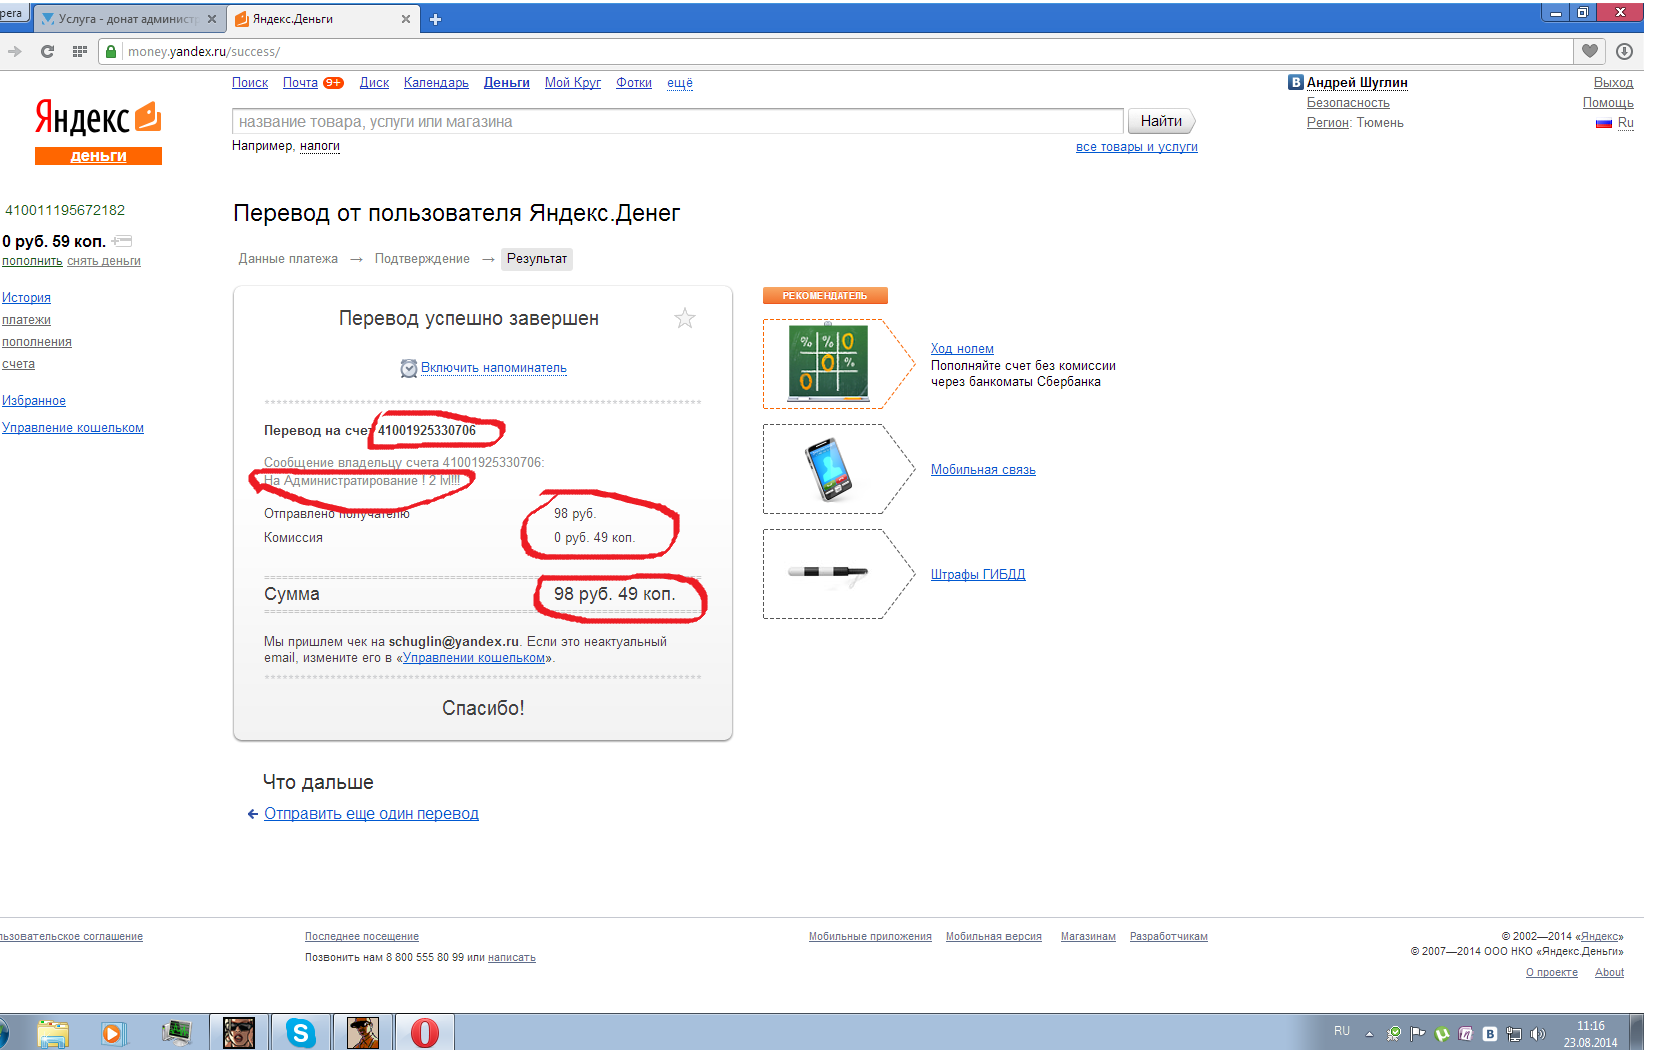Open the История sidebar link
Image resolution: width=1680 pixels, height=1050 pixels.
(26, 298)
